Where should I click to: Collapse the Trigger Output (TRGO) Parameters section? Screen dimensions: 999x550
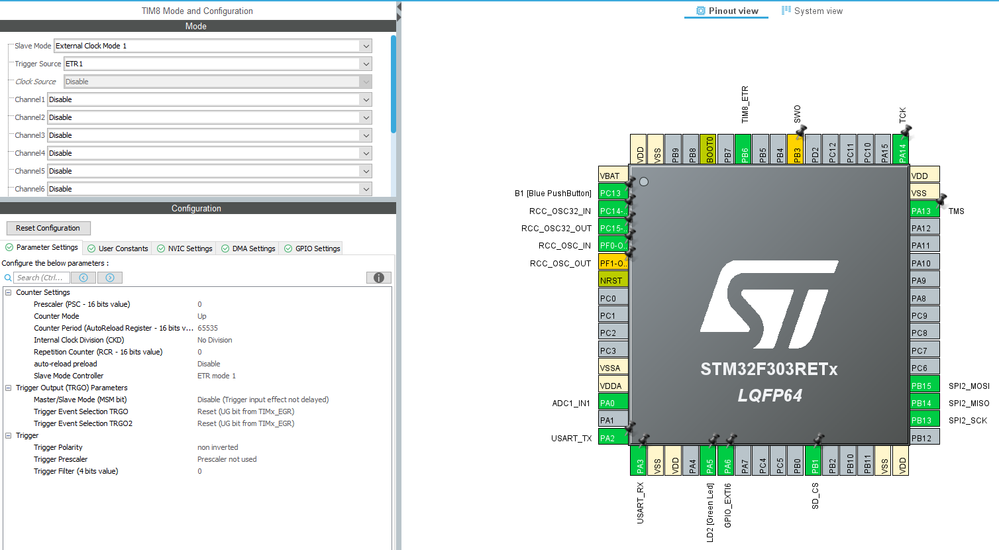pos(8,387)
